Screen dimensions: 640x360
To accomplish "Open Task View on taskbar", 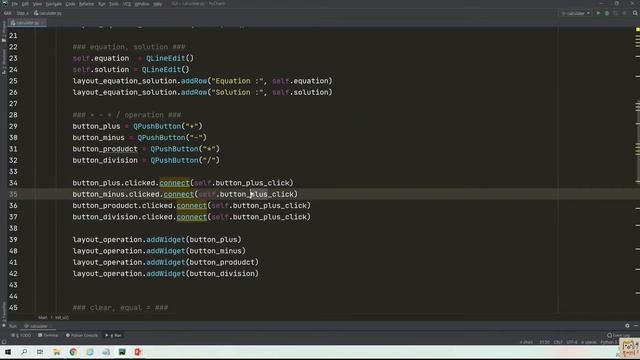I will click(40, 352).
